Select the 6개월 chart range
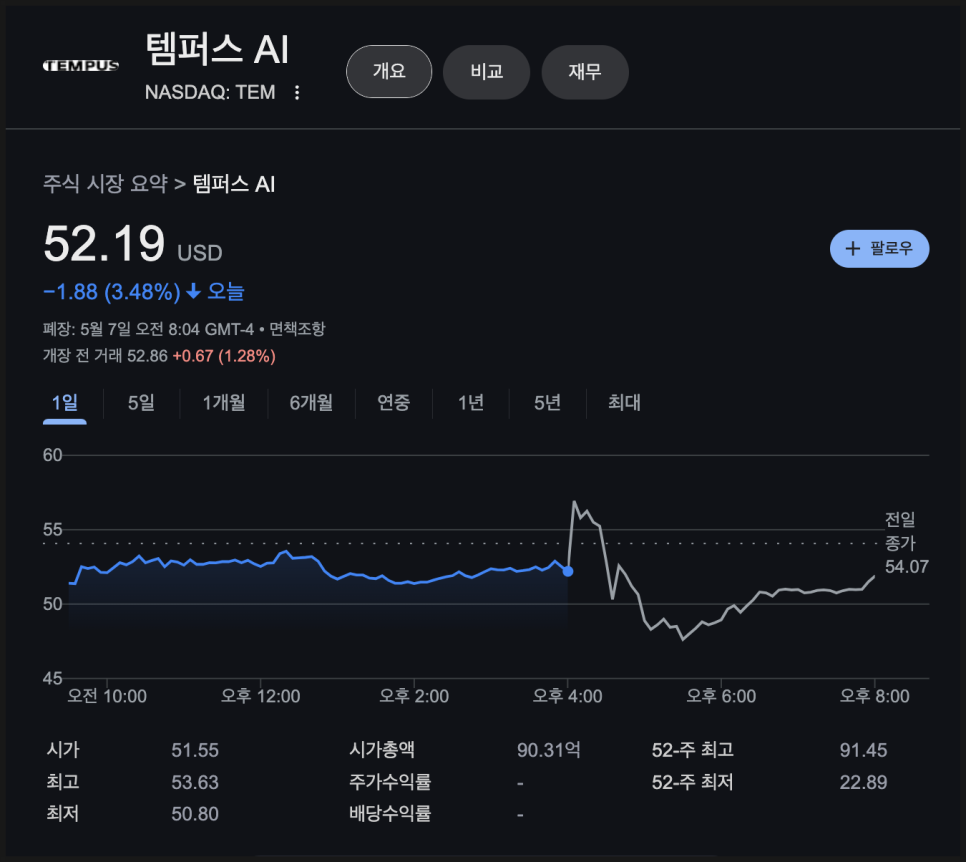The width and height of the screenshot is (966, 862). point(311,403)
